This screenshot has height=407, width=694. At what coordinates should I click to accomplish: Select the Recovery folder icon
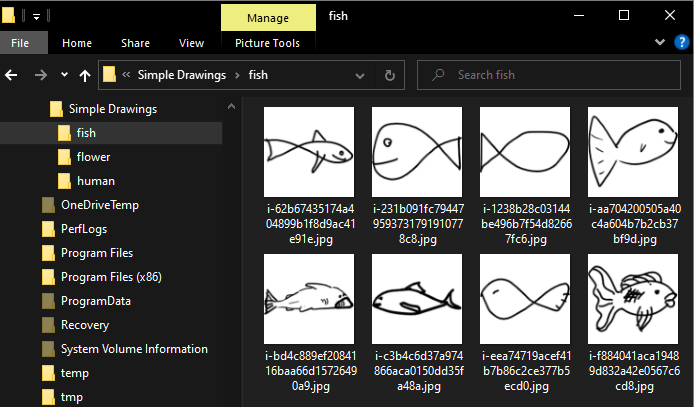(x=48, y=325)
